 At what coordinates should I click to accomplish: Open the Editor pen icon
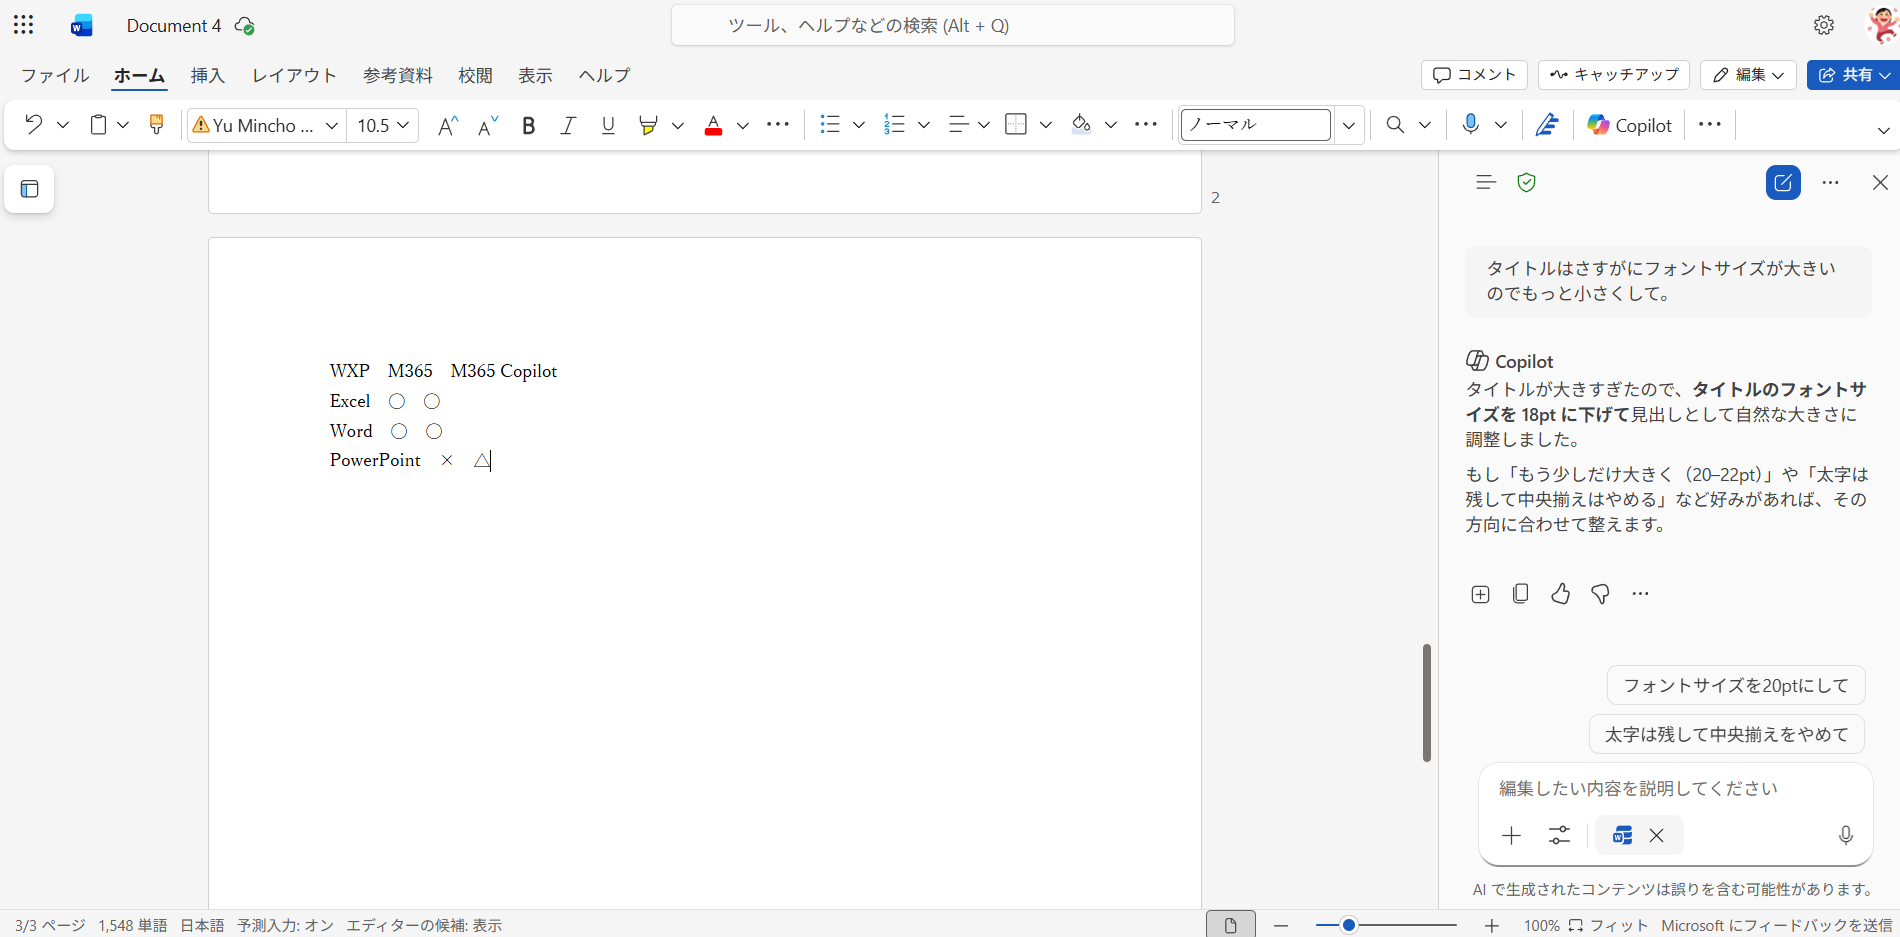pos(1547,125)
